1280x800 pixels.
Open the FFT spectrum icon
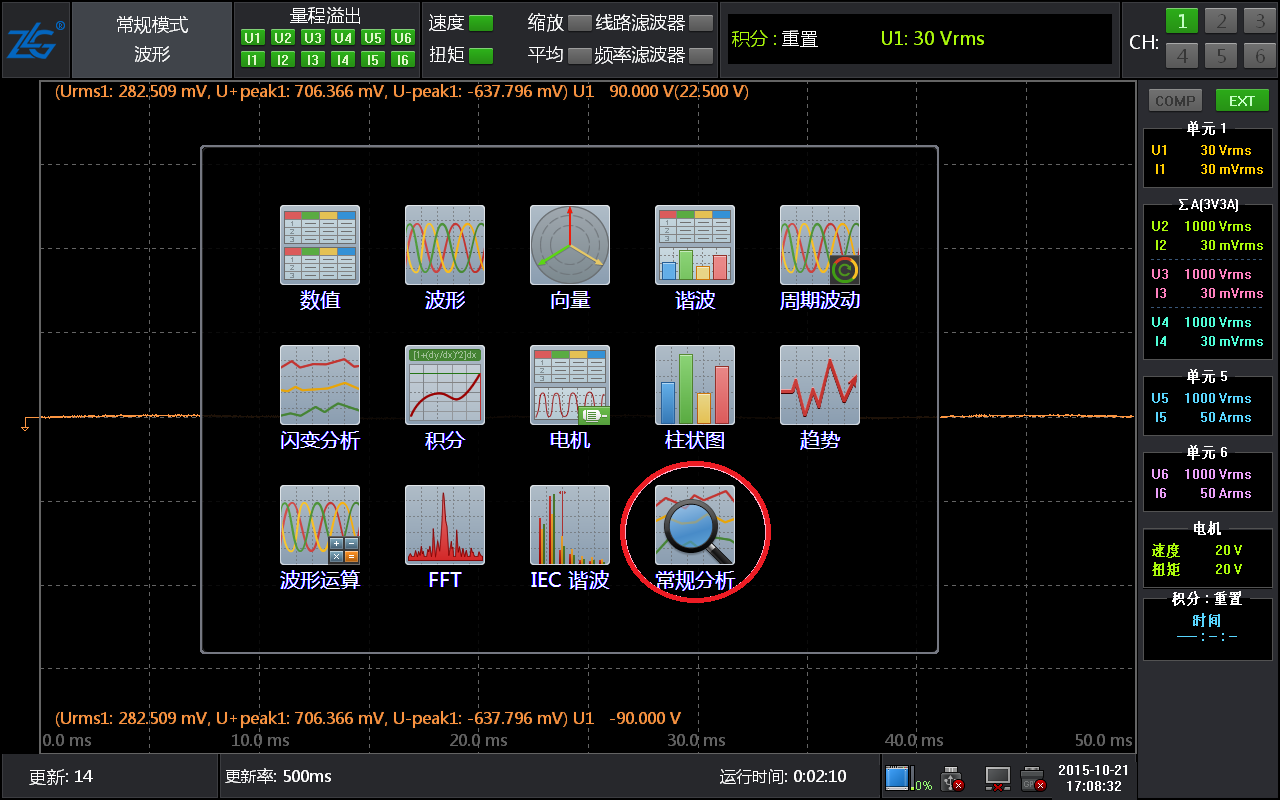tap(445, 526)
